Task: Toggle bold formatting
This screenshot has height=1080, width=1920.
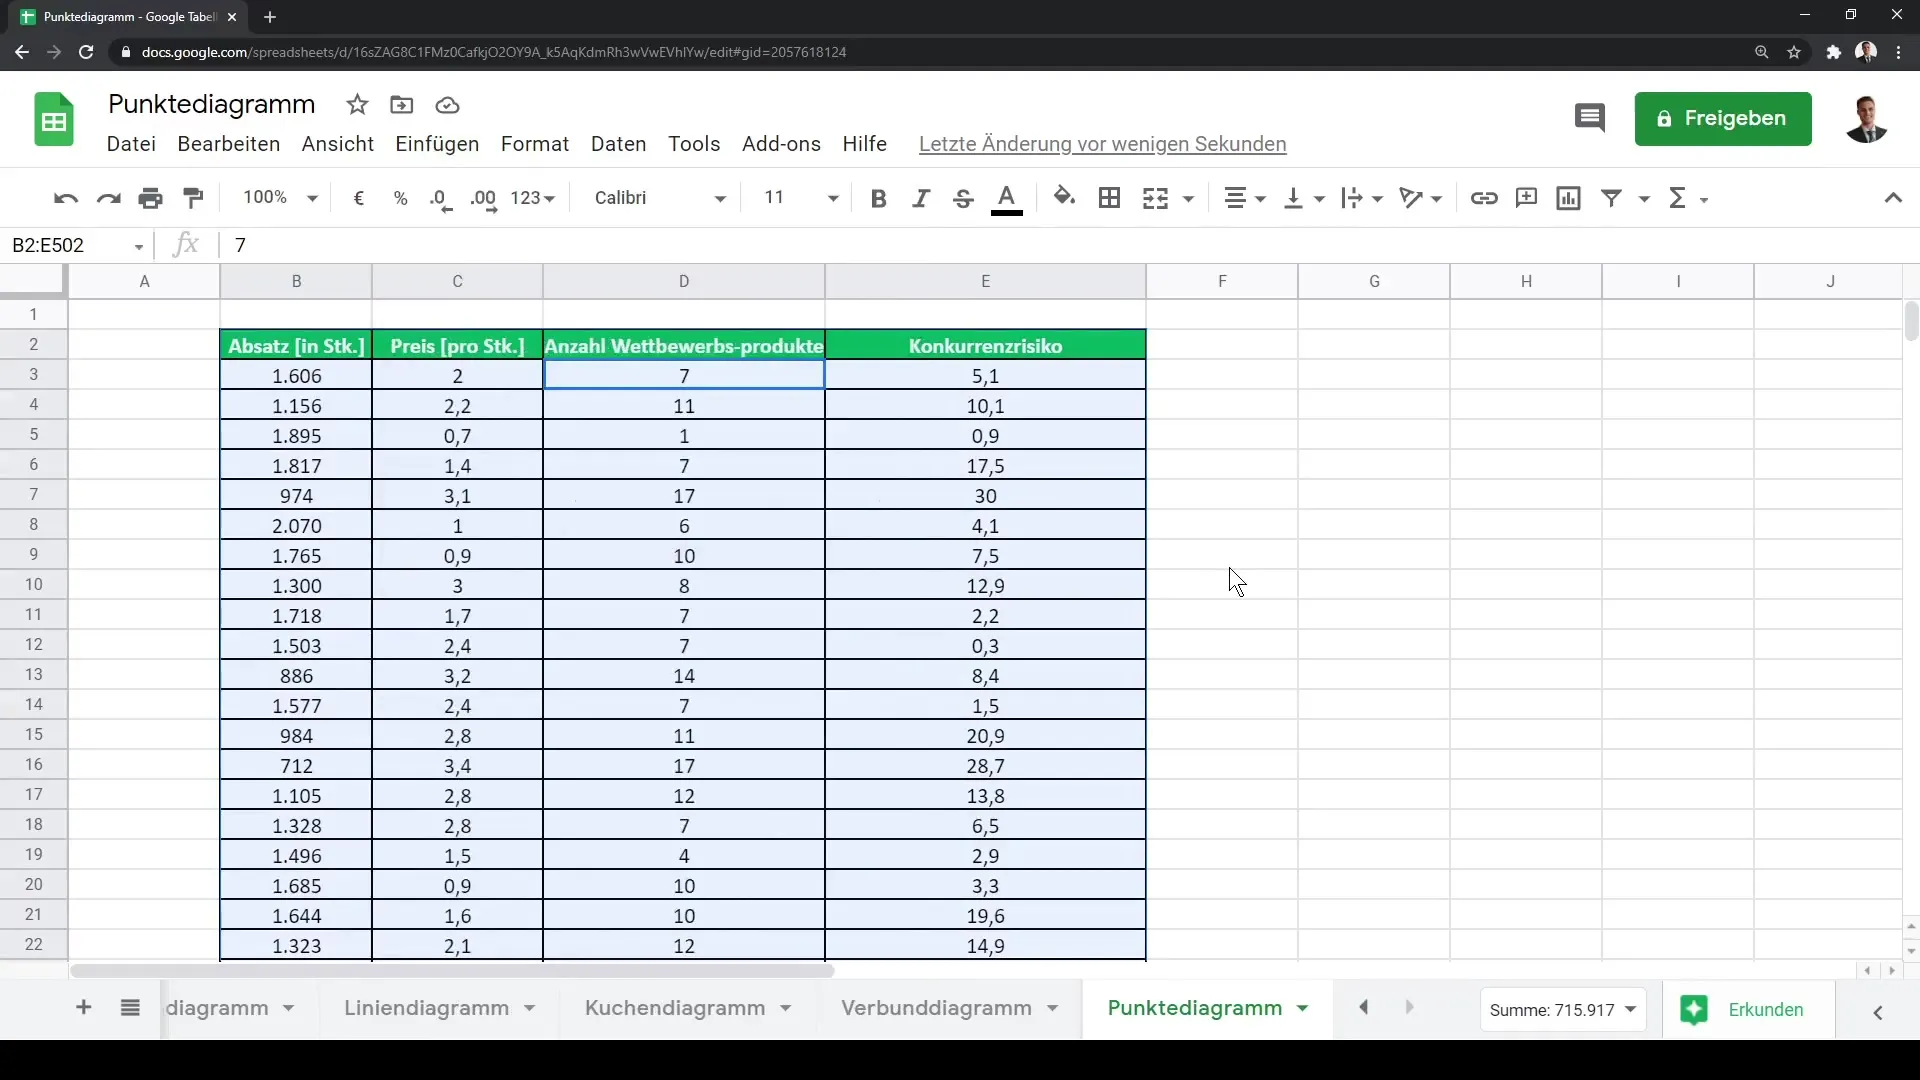Action: [x=878, y=198]
